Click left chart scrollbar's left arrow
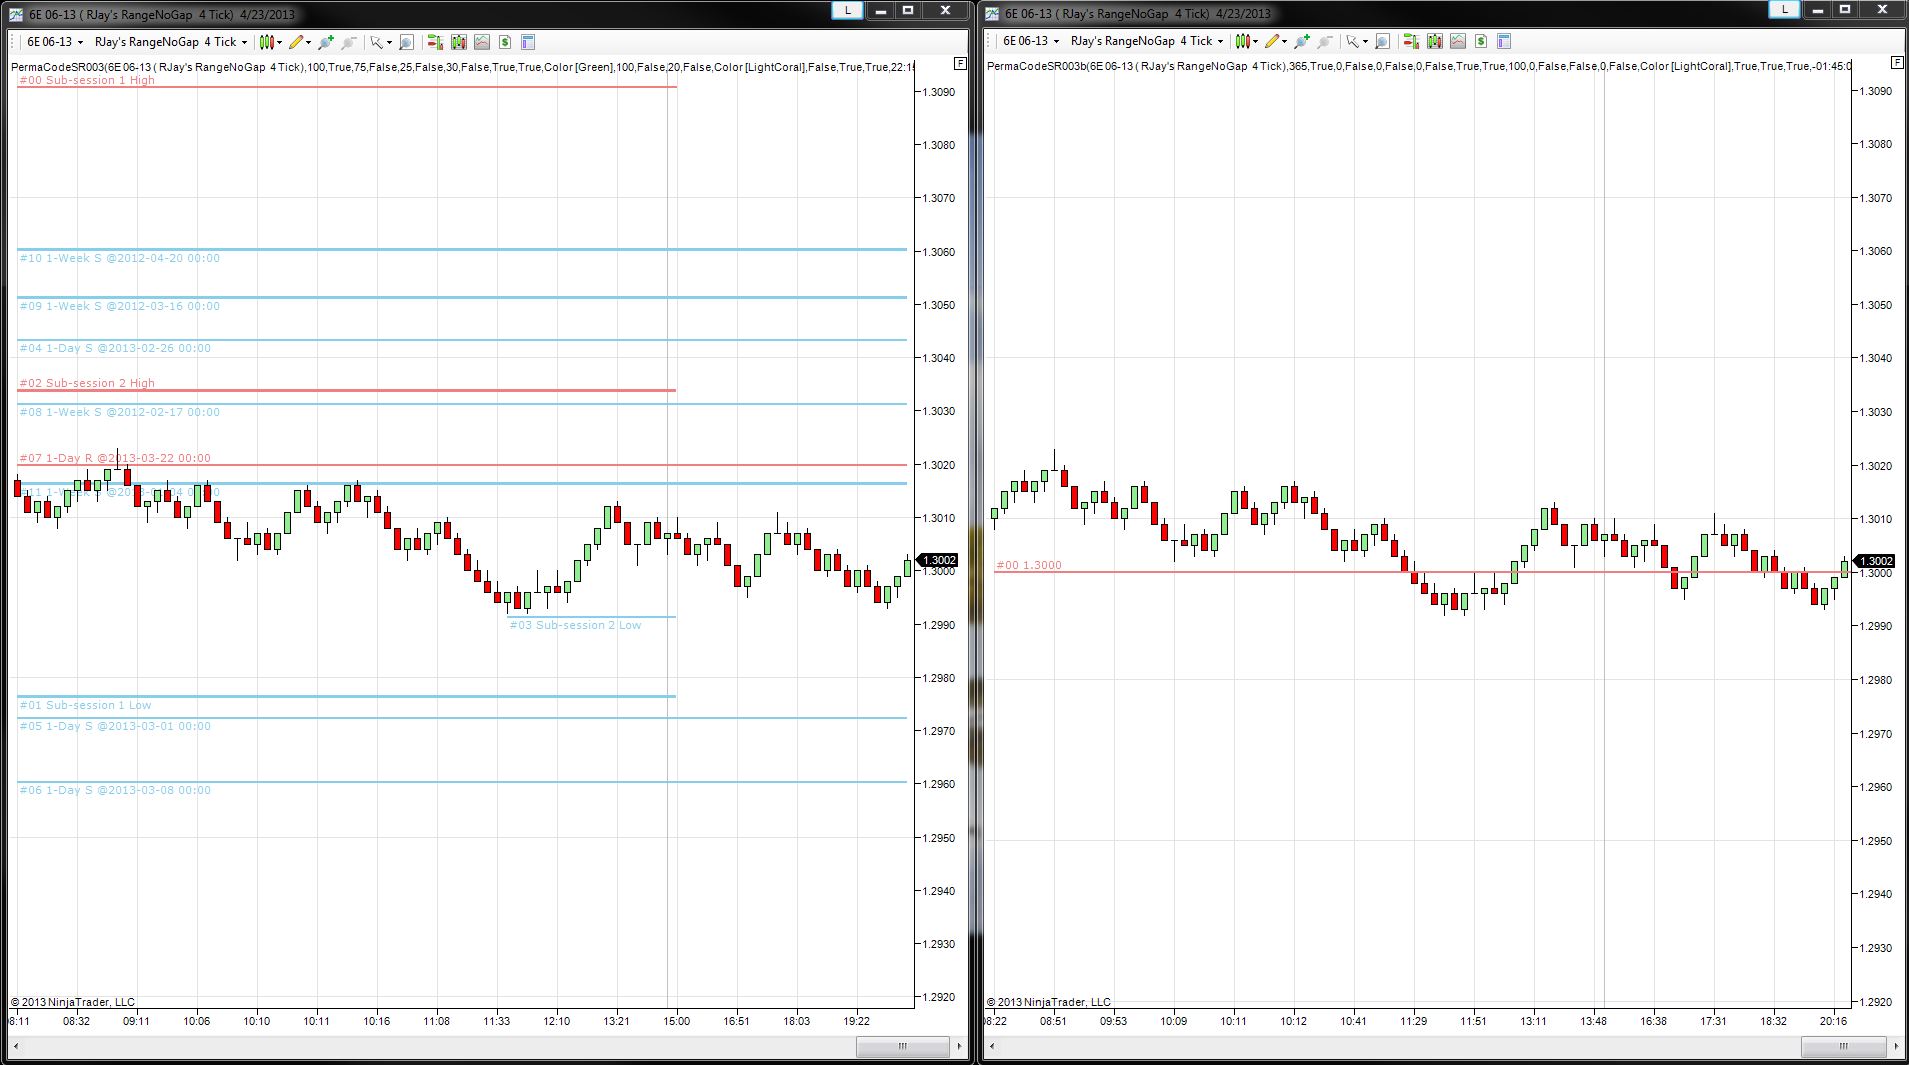This screenshot has height=1065, width=1909. pyautogui.click(x=15, y=1047)
